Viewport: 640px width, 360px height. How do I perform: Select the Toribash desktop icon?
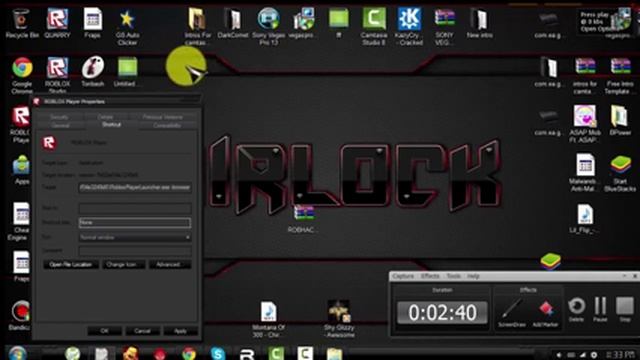pos(93,71)
